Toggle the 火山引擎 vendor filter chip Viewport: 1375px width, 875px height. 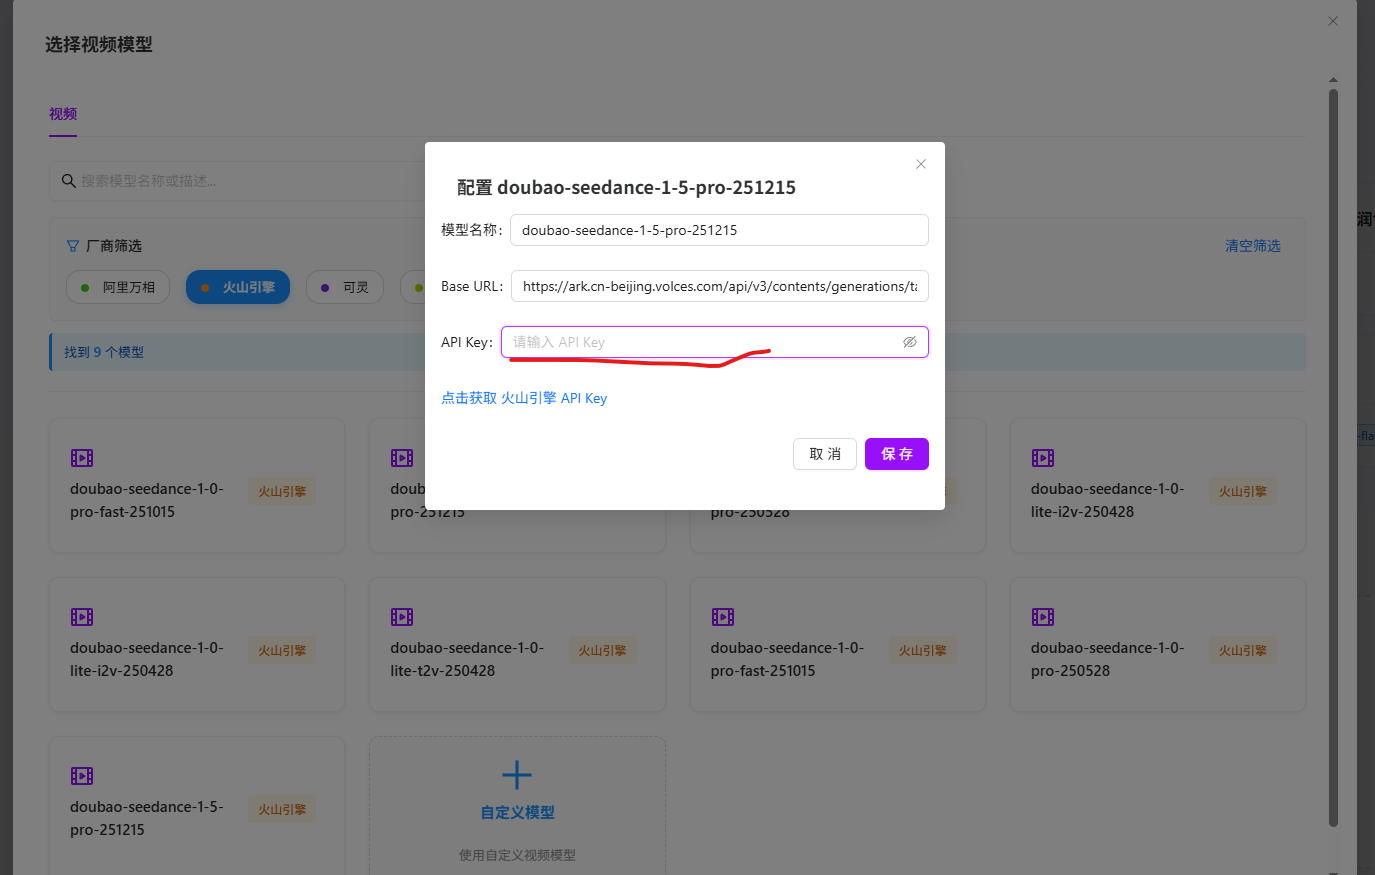(238, 287)
